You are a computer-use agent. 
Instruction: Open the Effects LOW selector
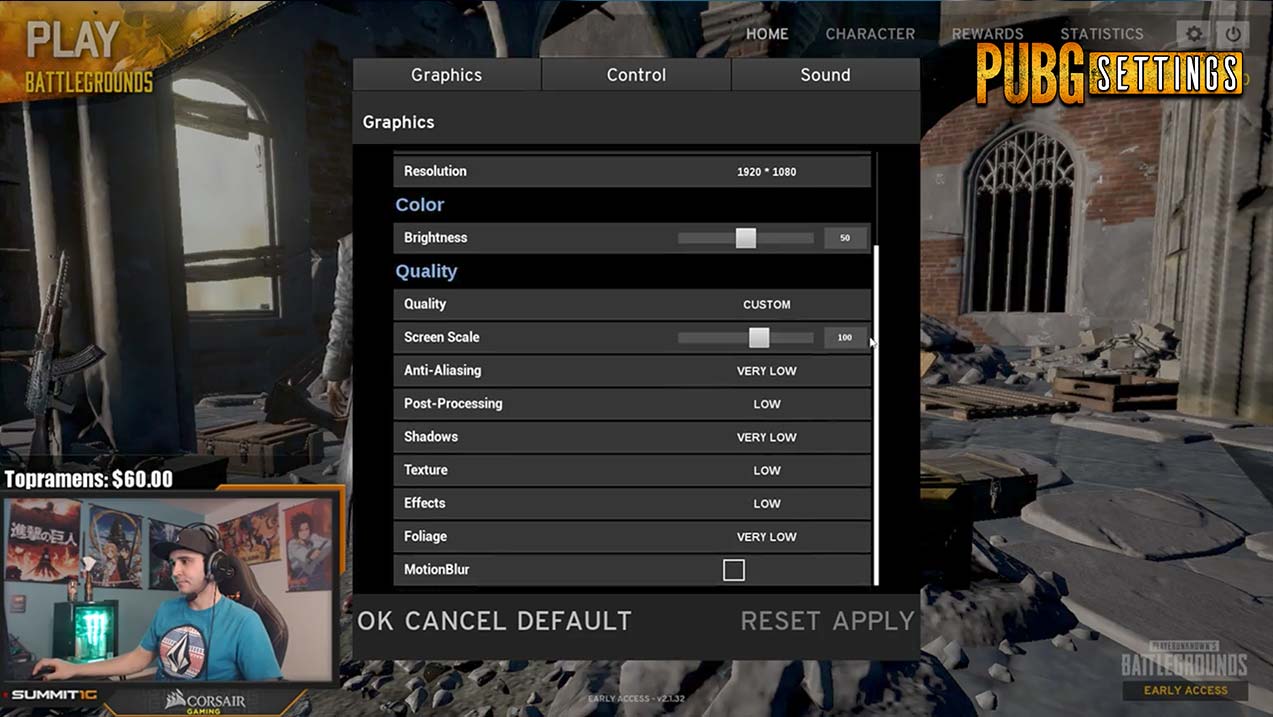767,503
